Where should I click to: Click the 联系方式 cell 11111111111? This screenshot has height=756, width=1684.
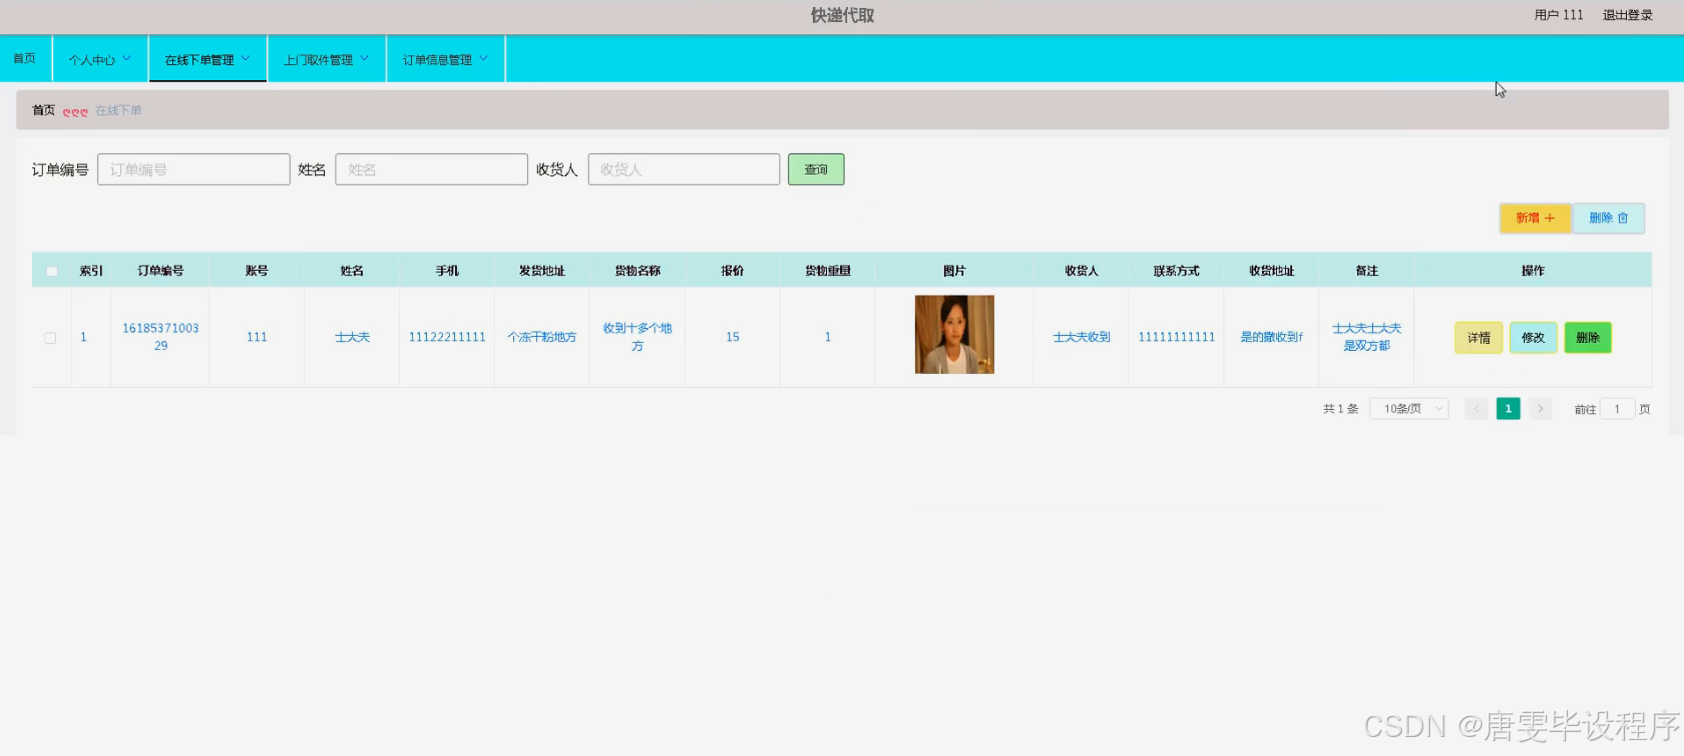point(1176,337)
